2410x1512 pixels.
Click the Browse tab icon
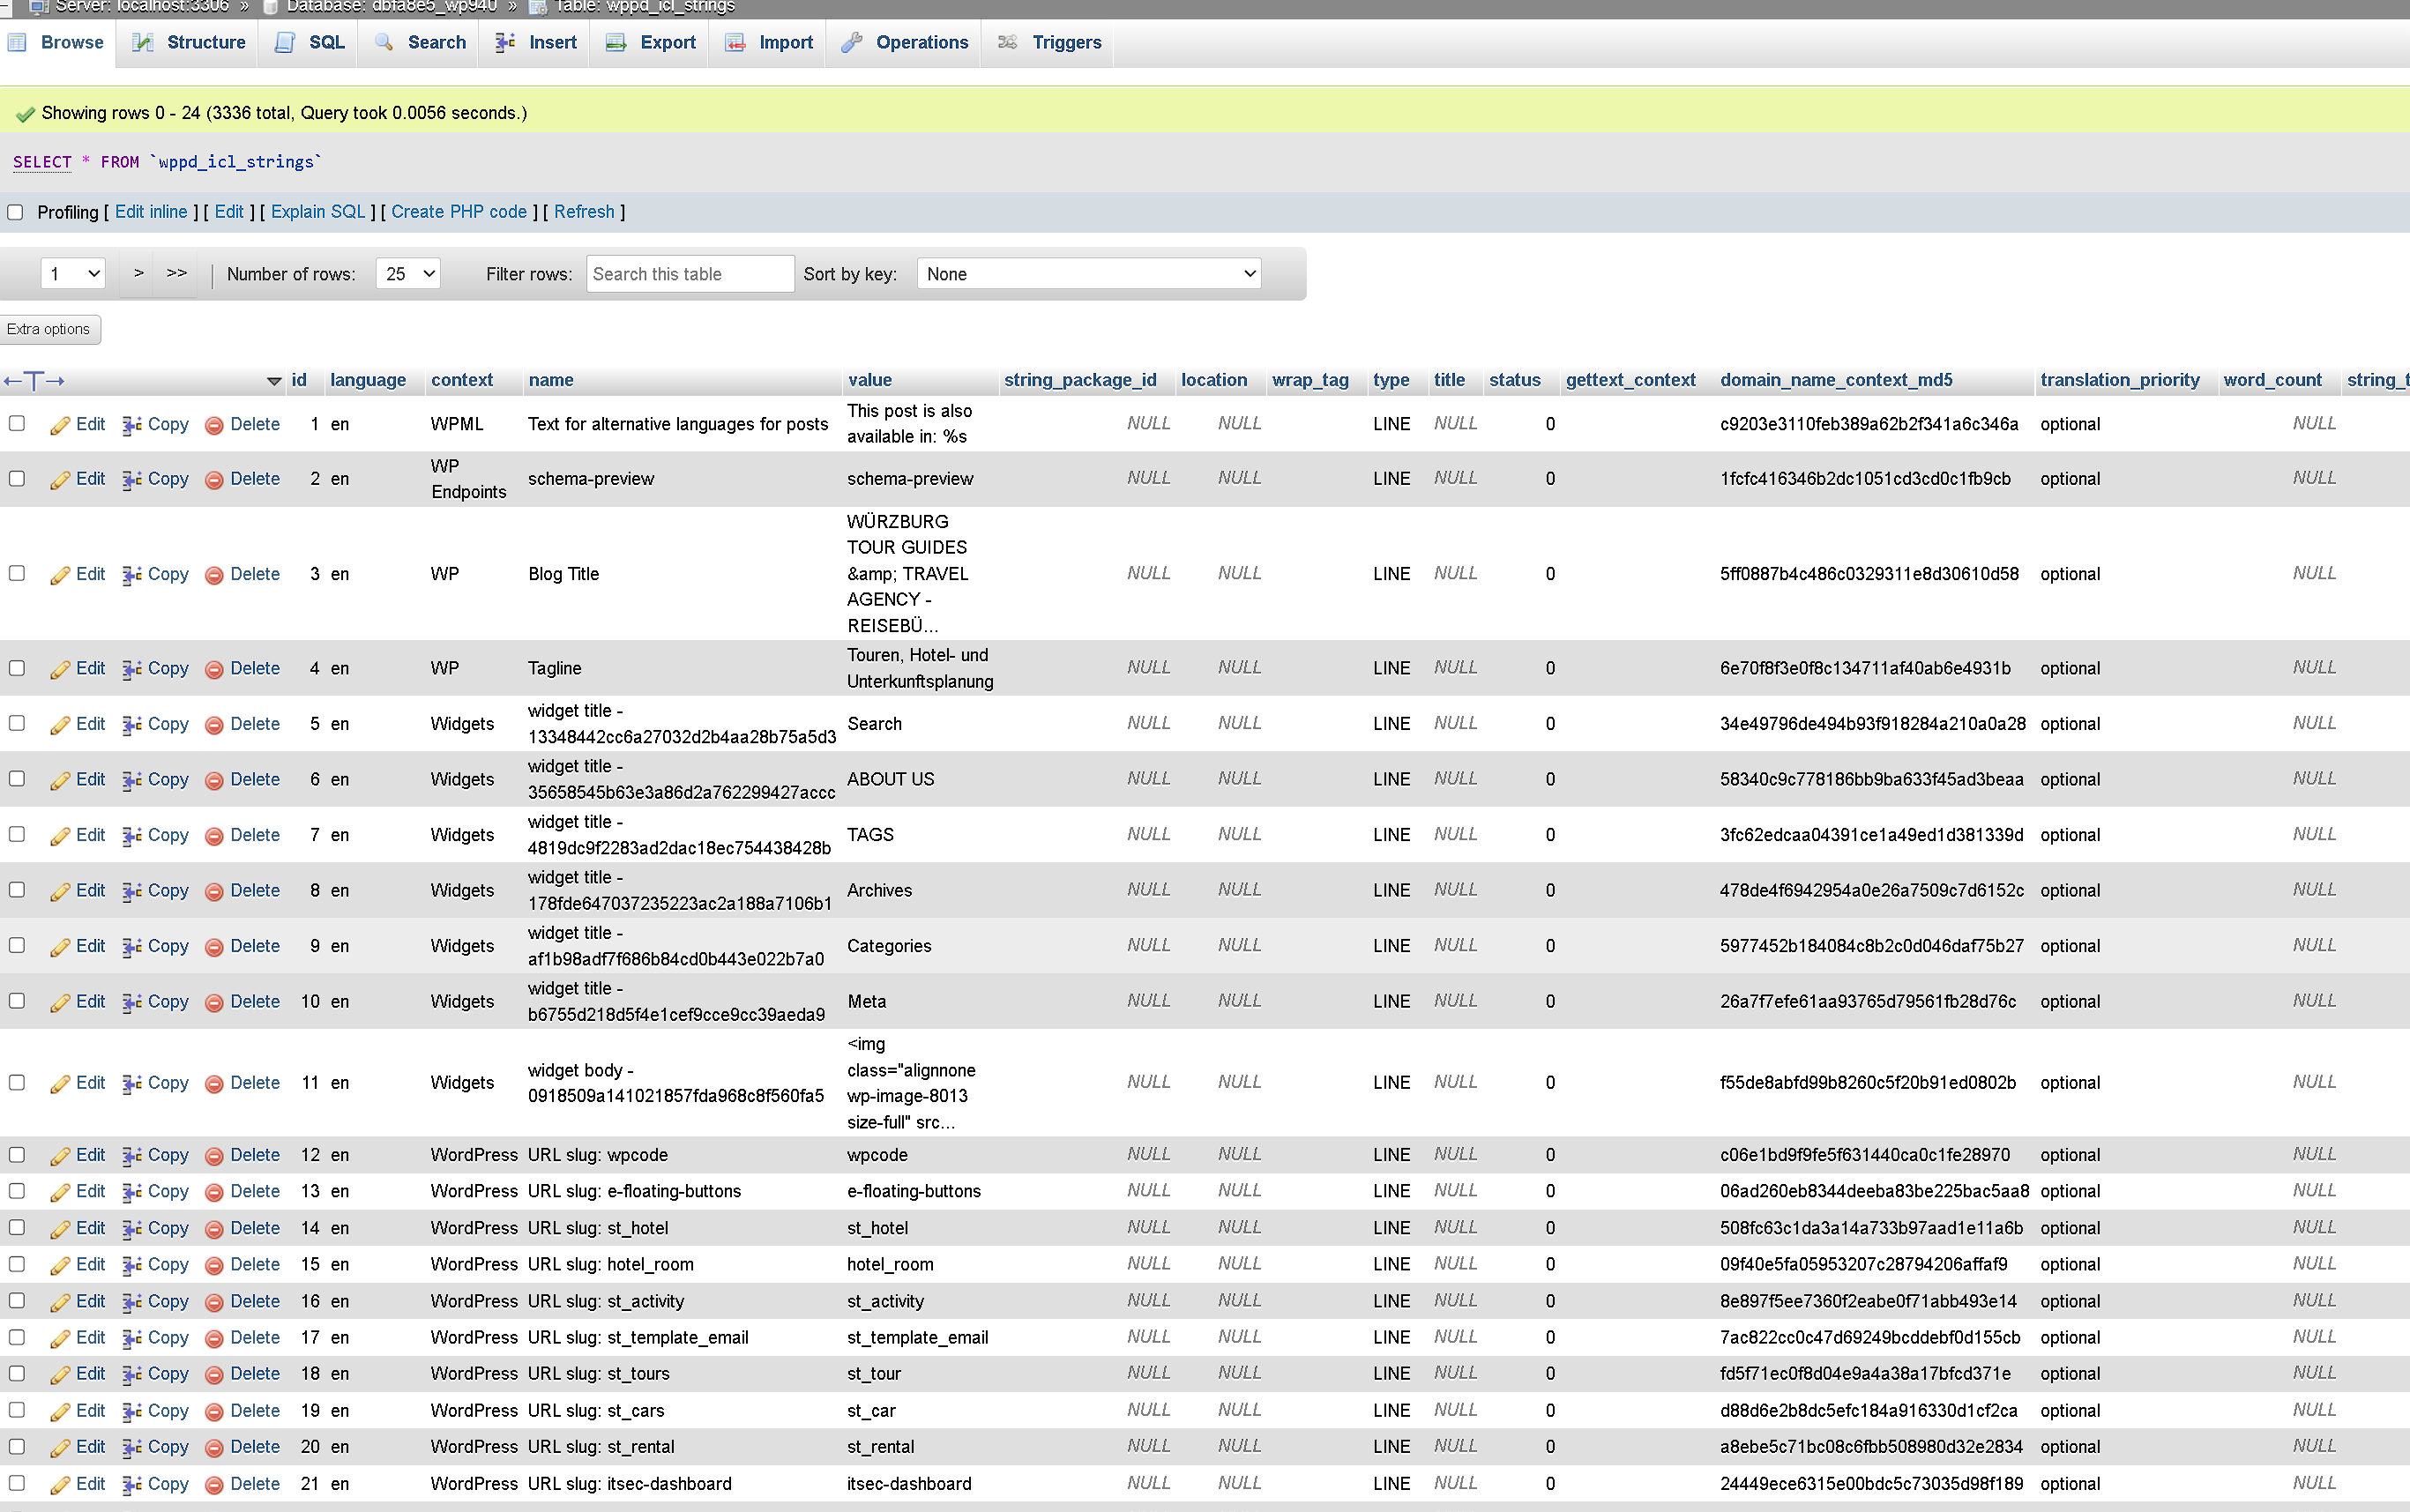tap(17, 43)
